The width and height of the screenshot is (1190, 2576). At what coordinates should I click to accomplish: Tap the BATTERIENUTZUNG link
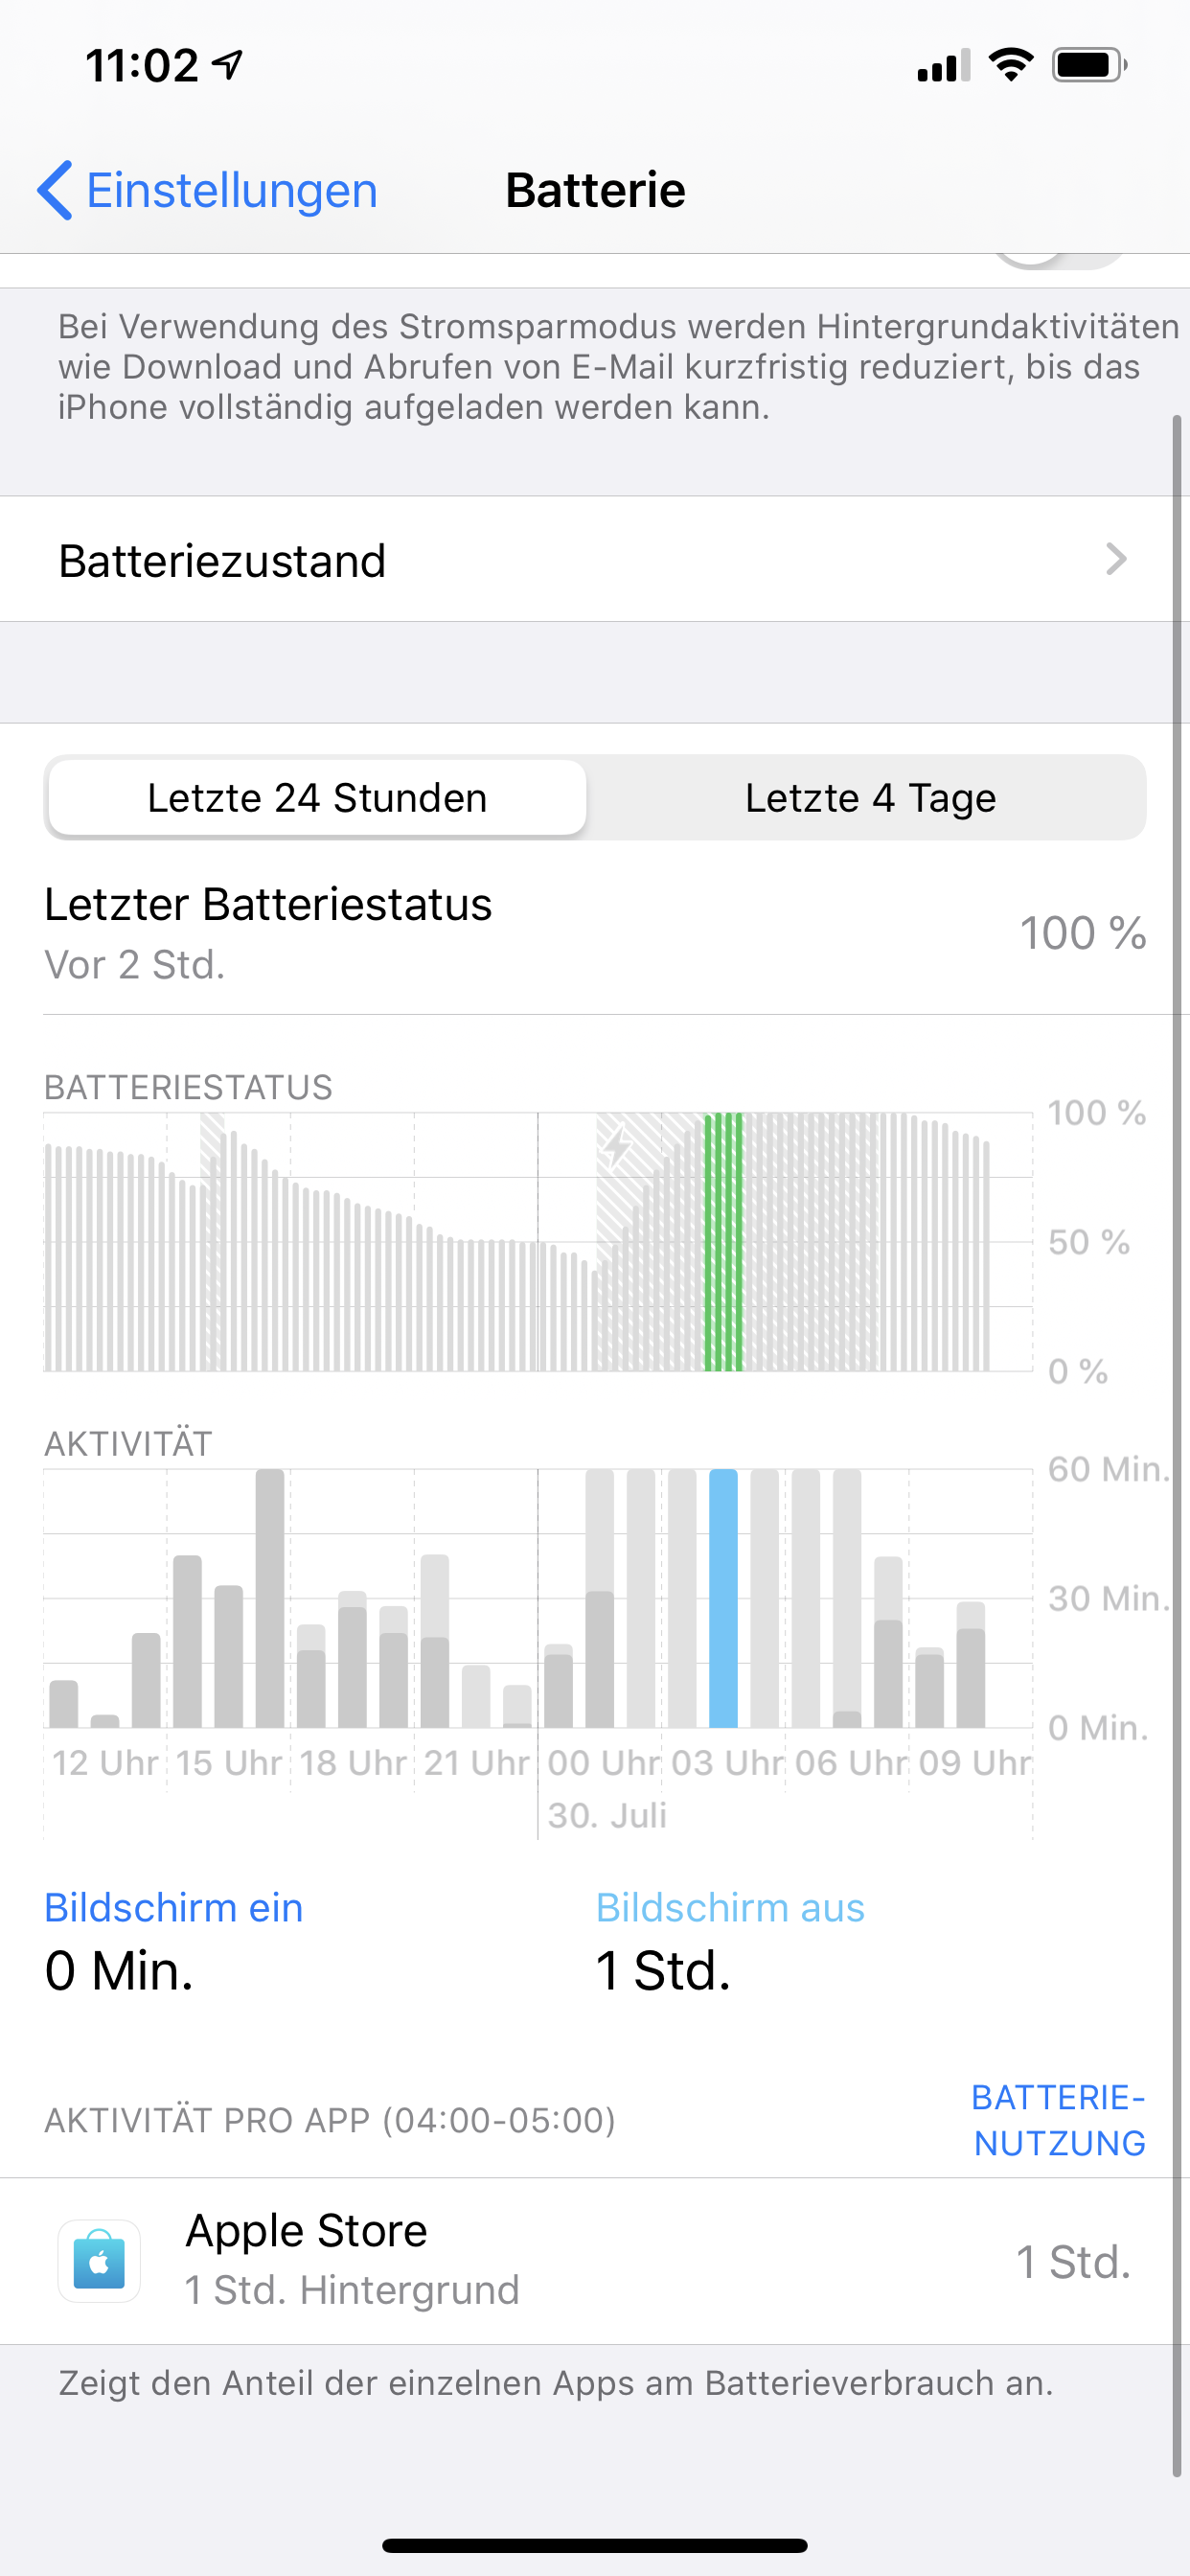pyautogui.click(x=1059, y=2119)
